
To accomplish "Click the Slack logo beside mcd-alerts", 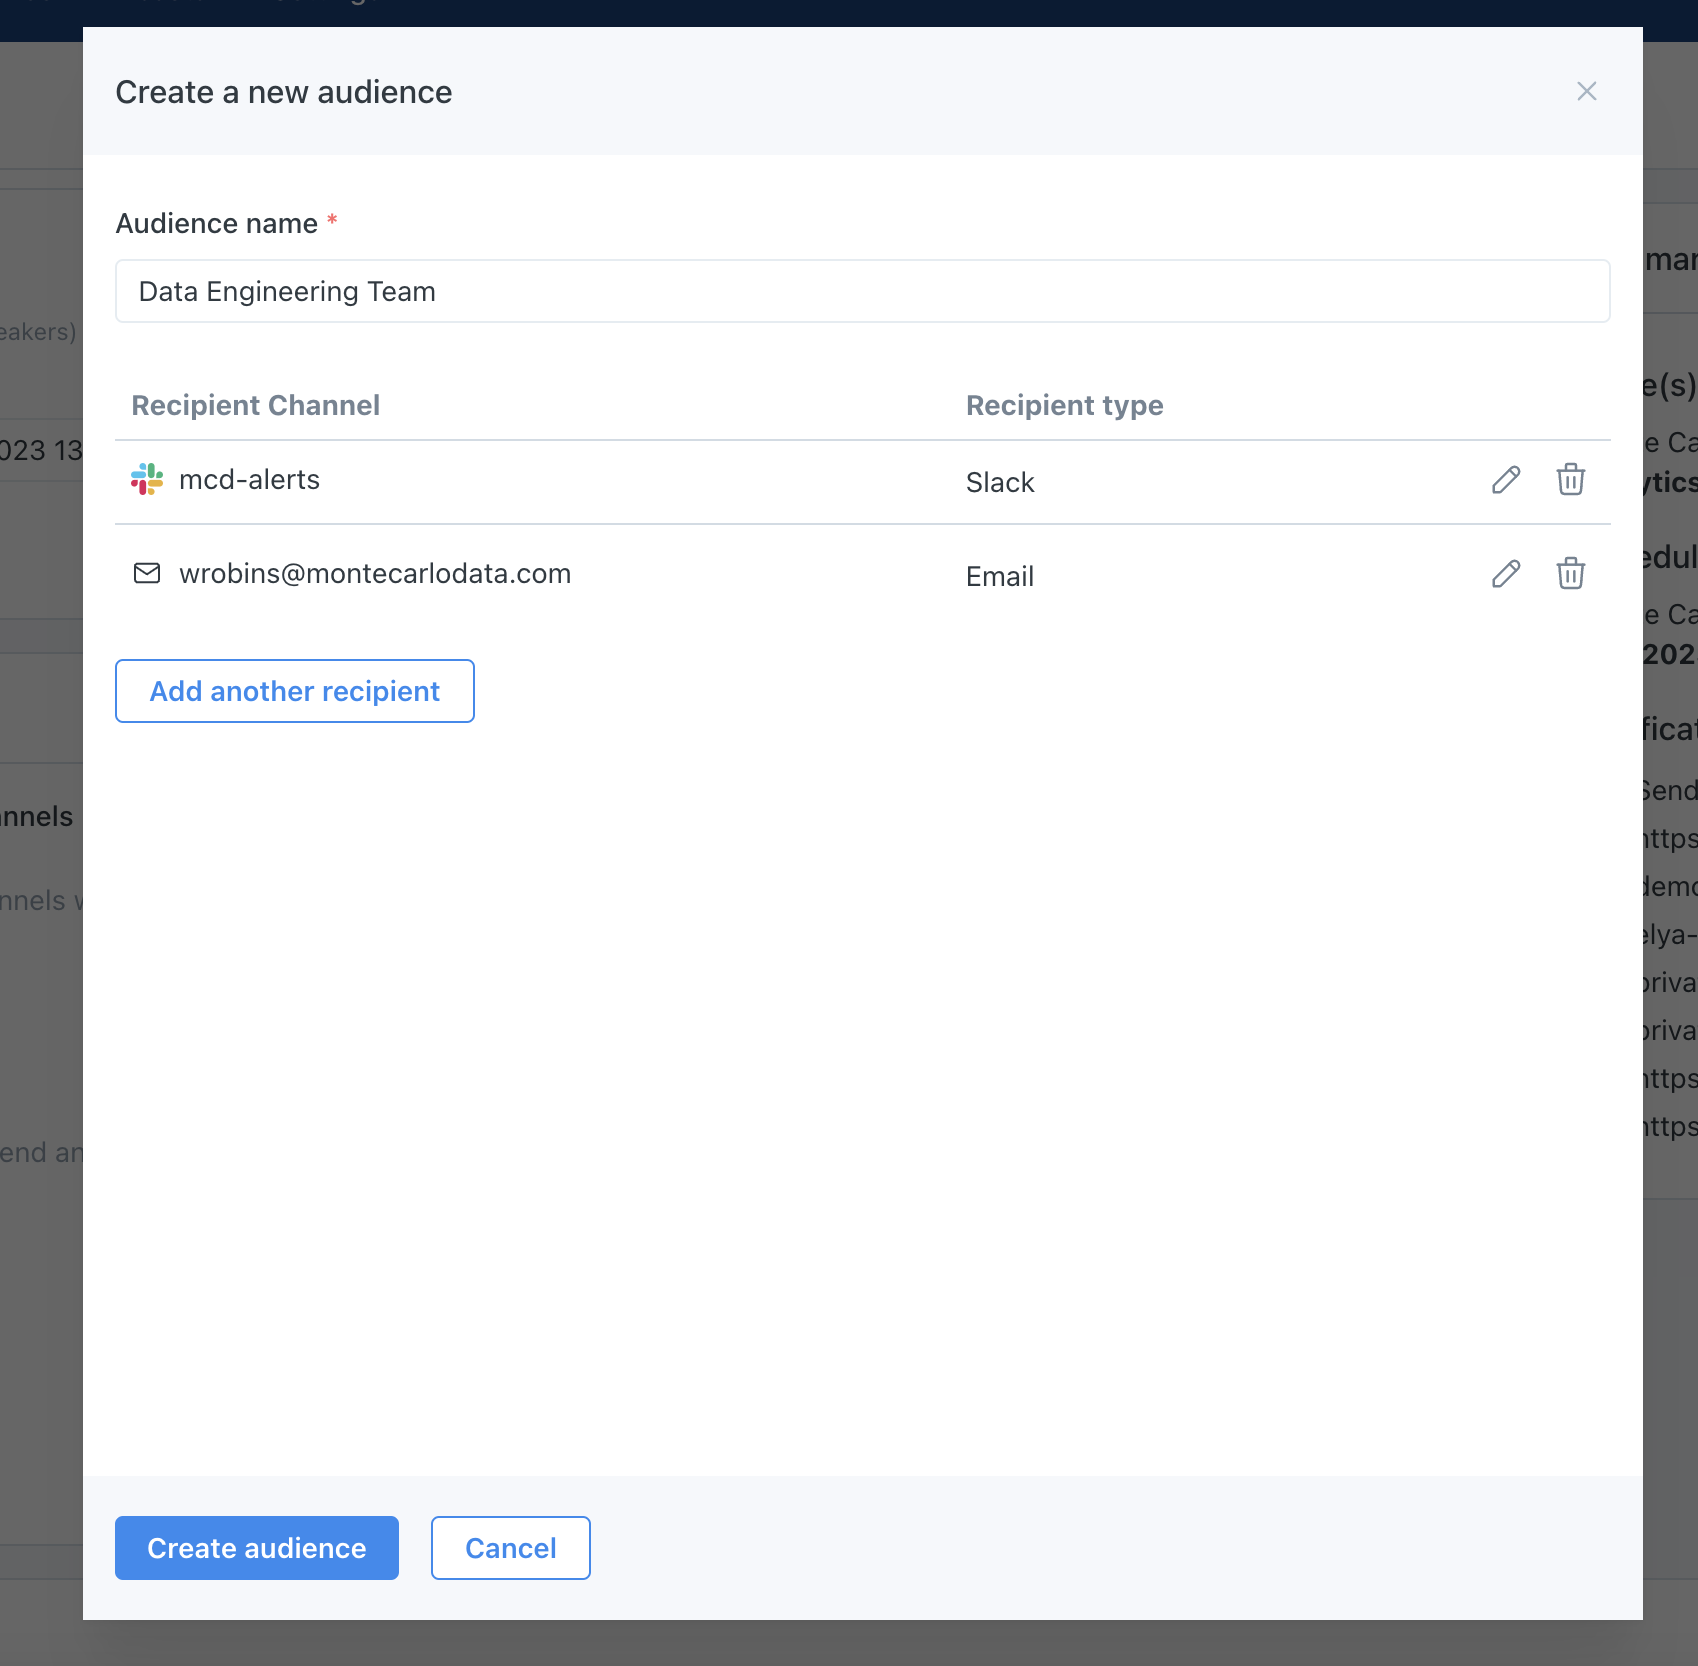I will coord(147,479).
